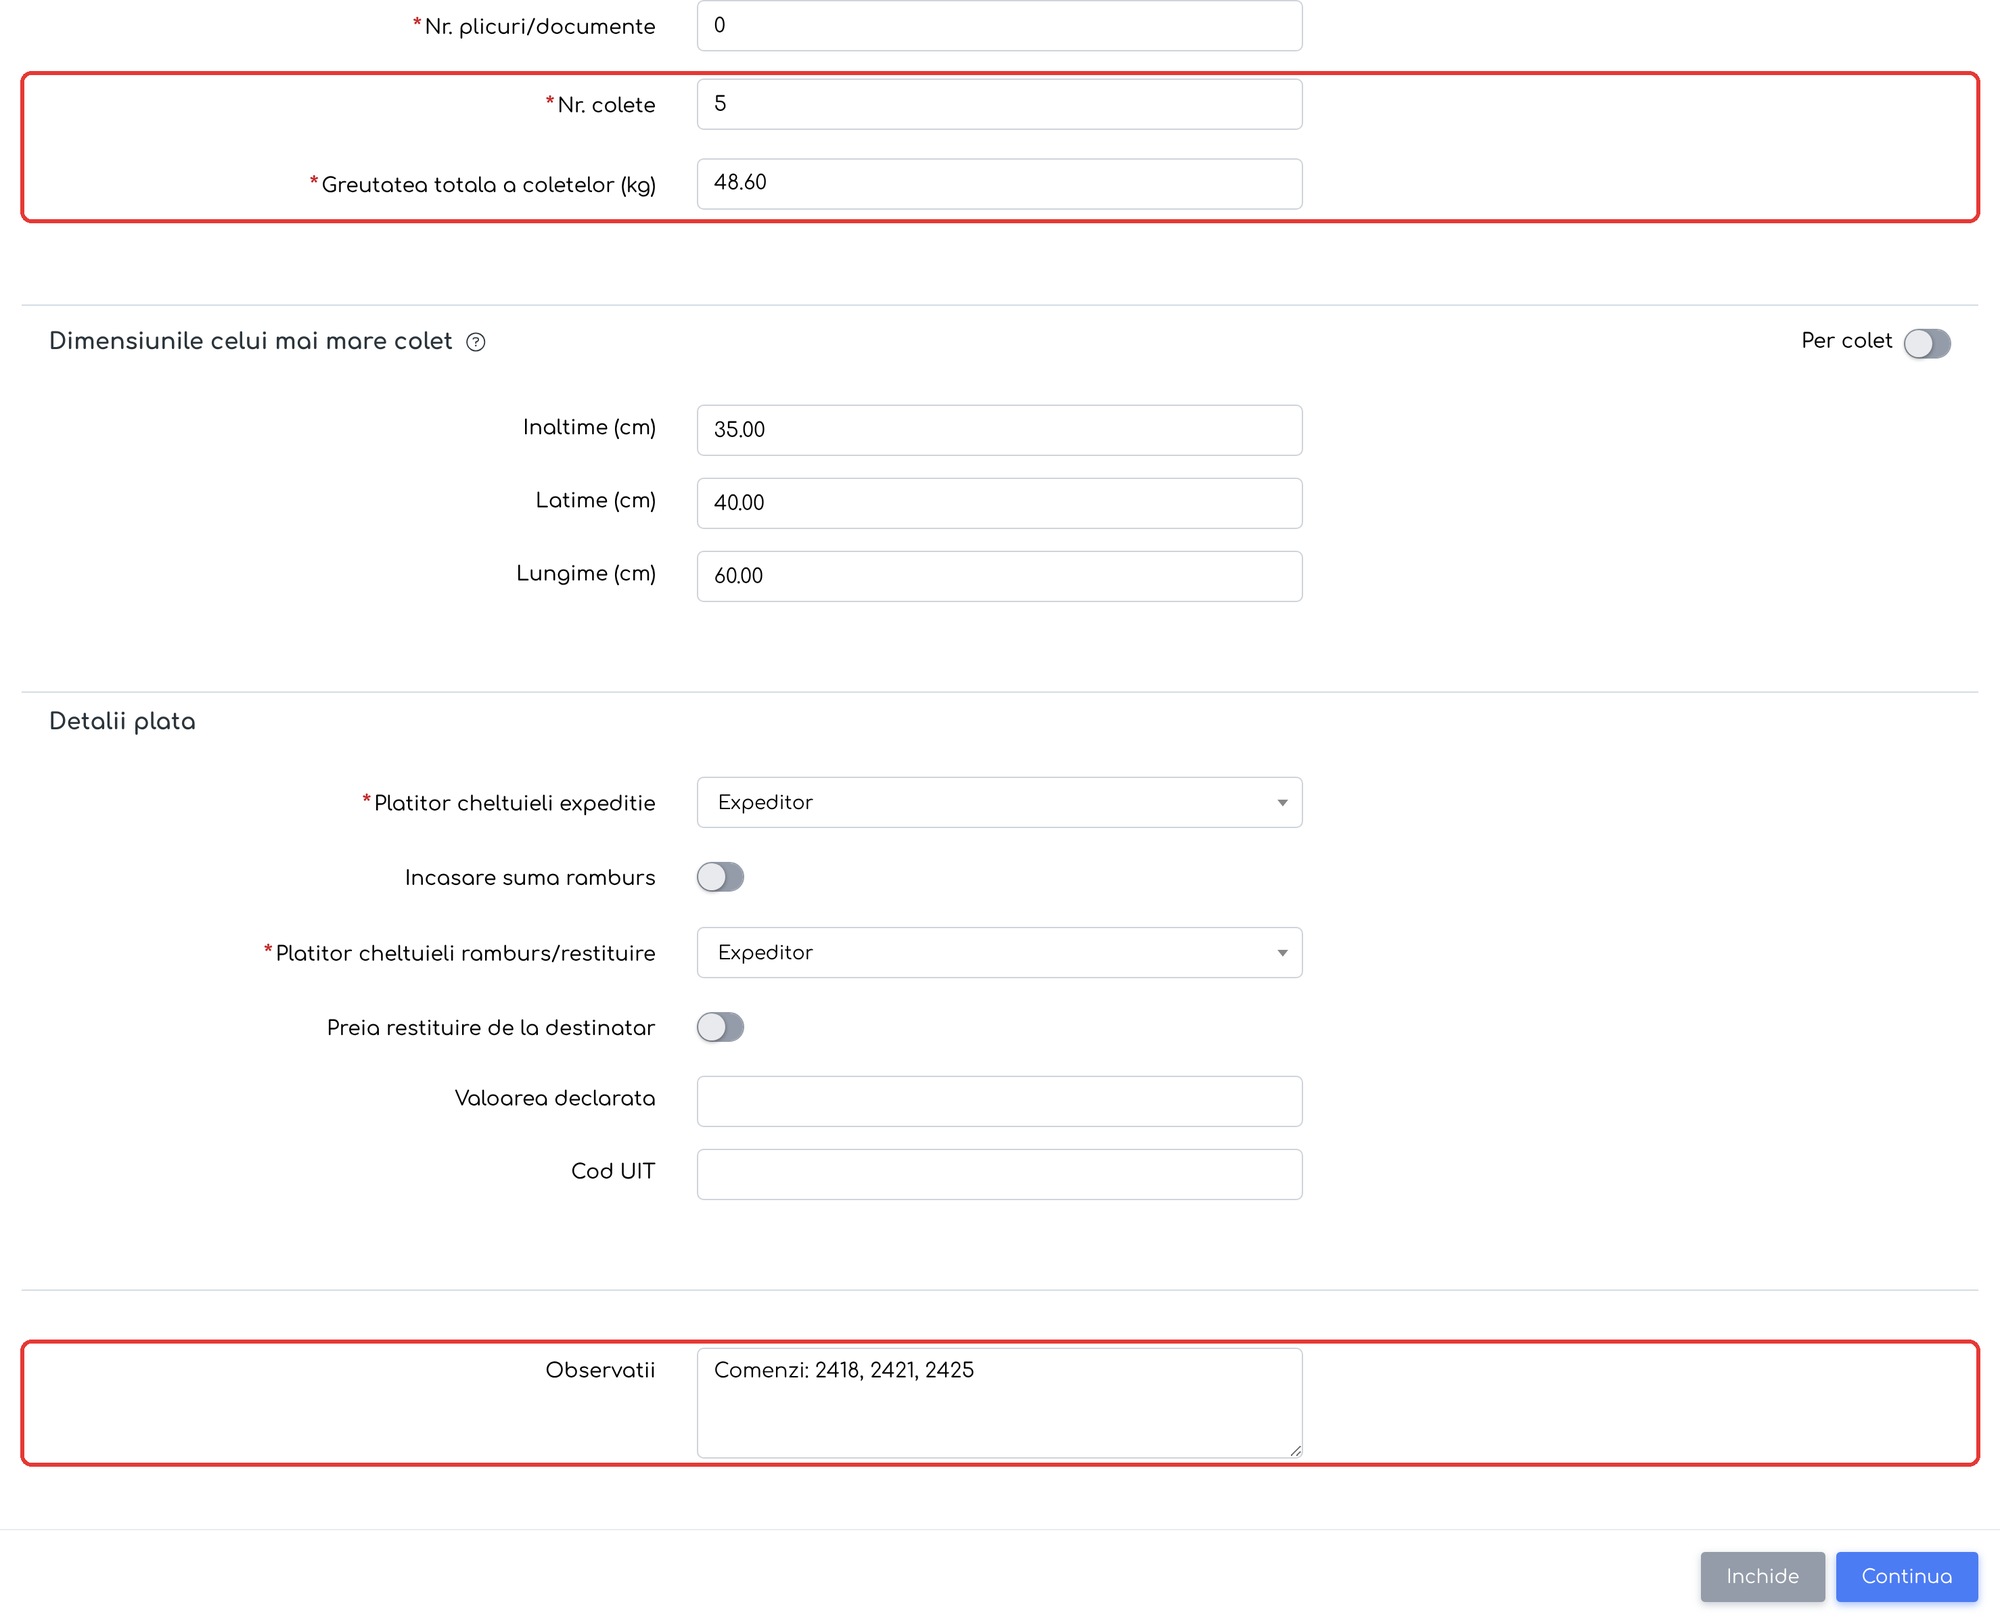Click the Continua button
Viewport: 2000px width, 1623px height.
pyautogui.click(x=1906, y=1576)
